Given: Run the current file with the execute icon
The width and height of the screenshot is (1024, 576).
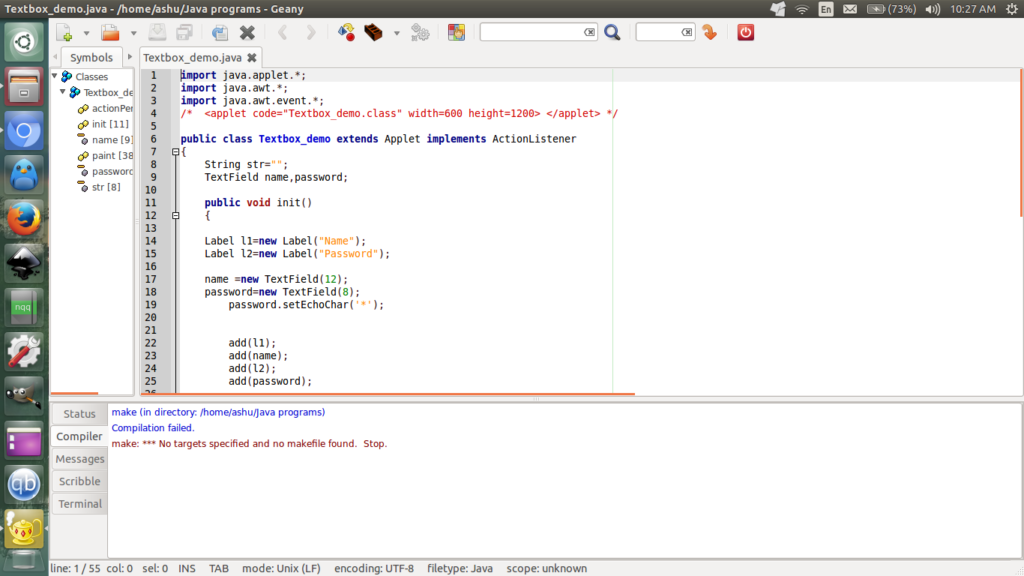Looking at the screenshot, I should [x=420, y=33].
